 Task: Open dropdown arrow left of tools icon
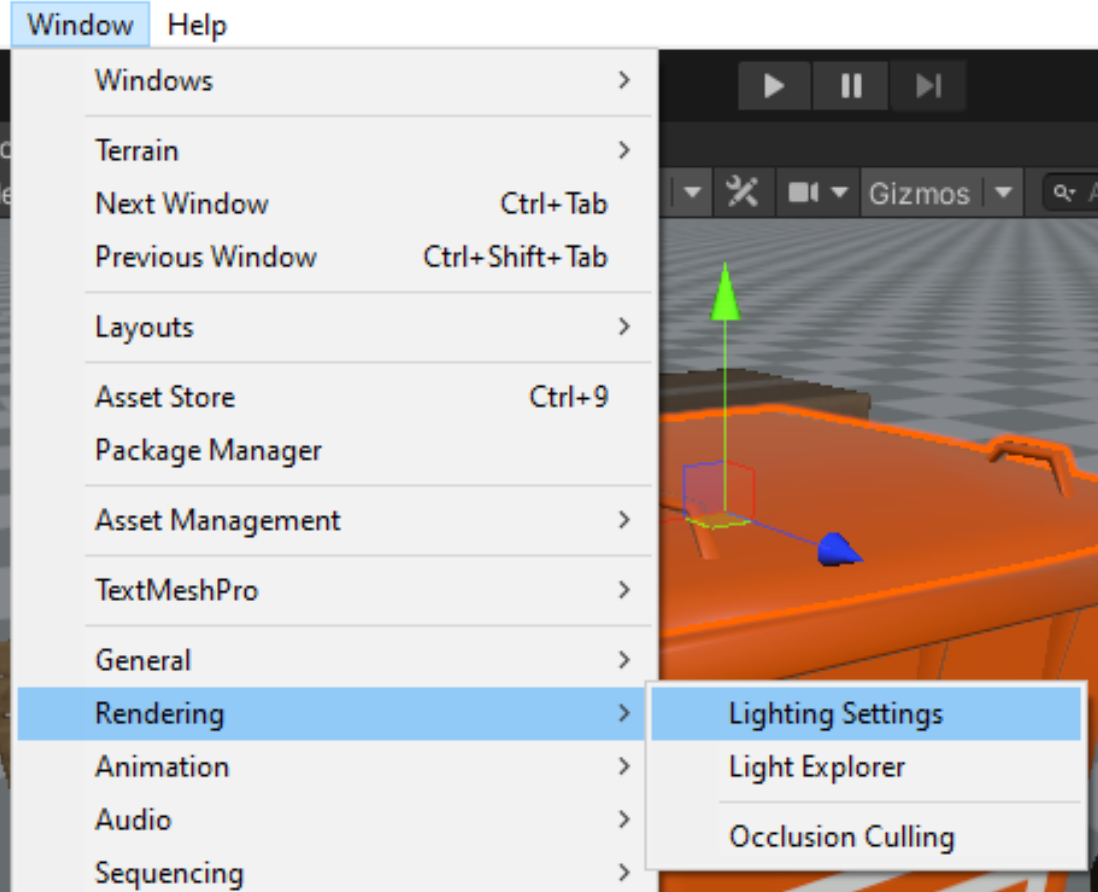693,192
